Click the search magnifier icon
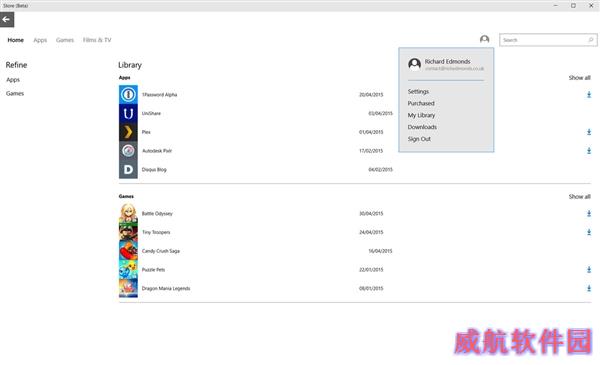This screenshot has width=600, height=365. tap(590, 40)
